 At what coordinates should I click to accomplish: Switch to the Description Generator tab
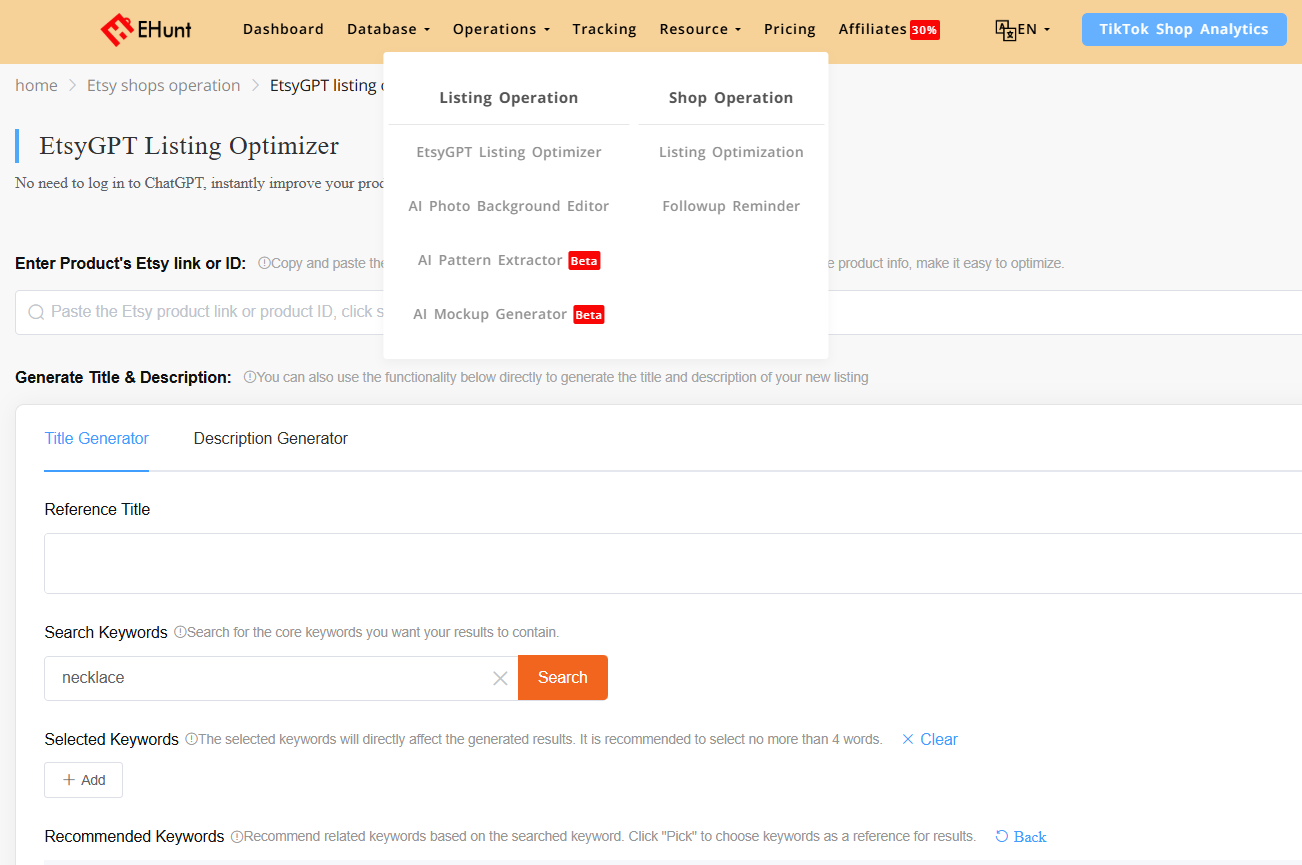click(x=271, y=439)
